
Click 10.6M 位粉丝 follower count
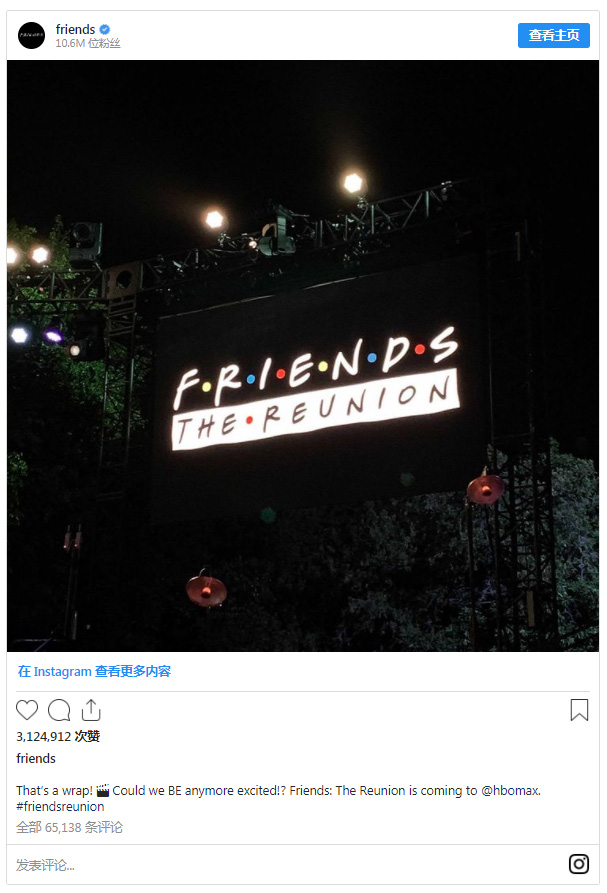88,43
